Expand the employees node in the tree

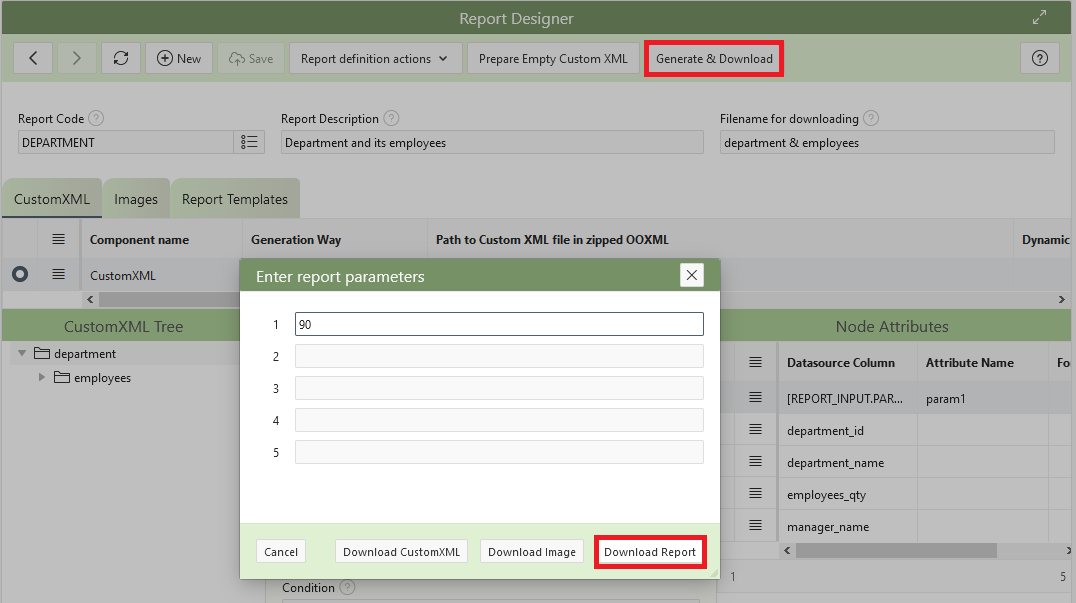click(41, 377)
